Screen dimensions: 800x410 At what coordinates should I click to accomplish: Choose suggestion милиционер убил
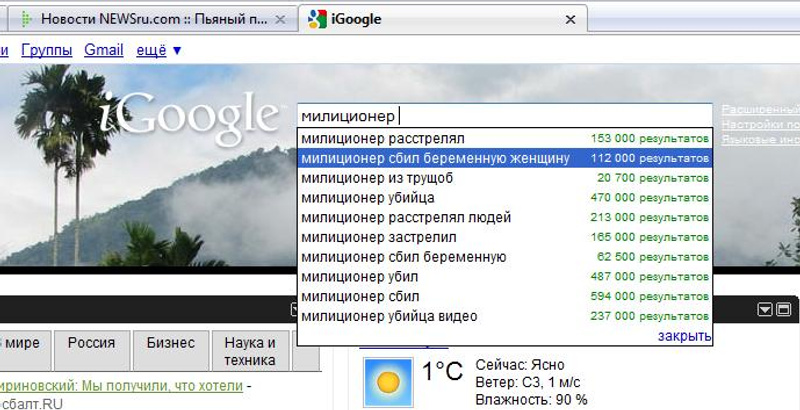[505, 277]
